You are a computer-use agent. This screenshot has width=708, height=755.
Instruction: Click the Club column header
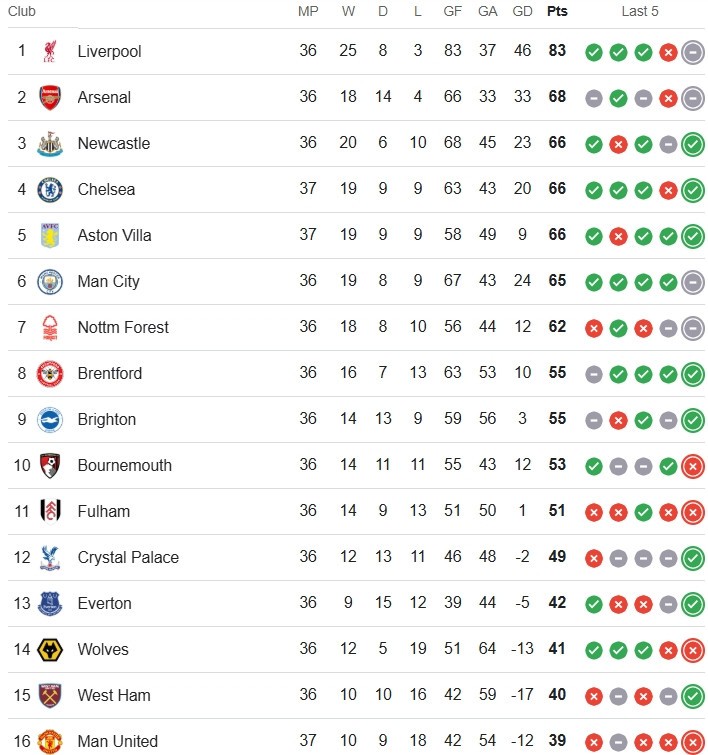tap(22, 11)
